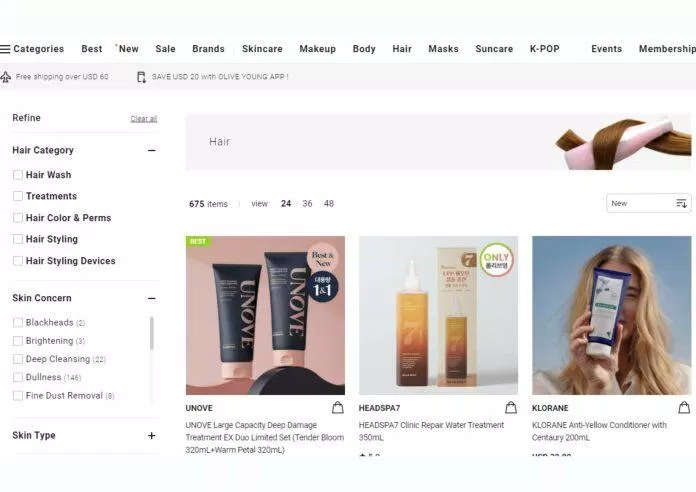Open the K-POP menu item
Image resolution: width=696 pixels, height=492 pixels.
click(544, 49)
